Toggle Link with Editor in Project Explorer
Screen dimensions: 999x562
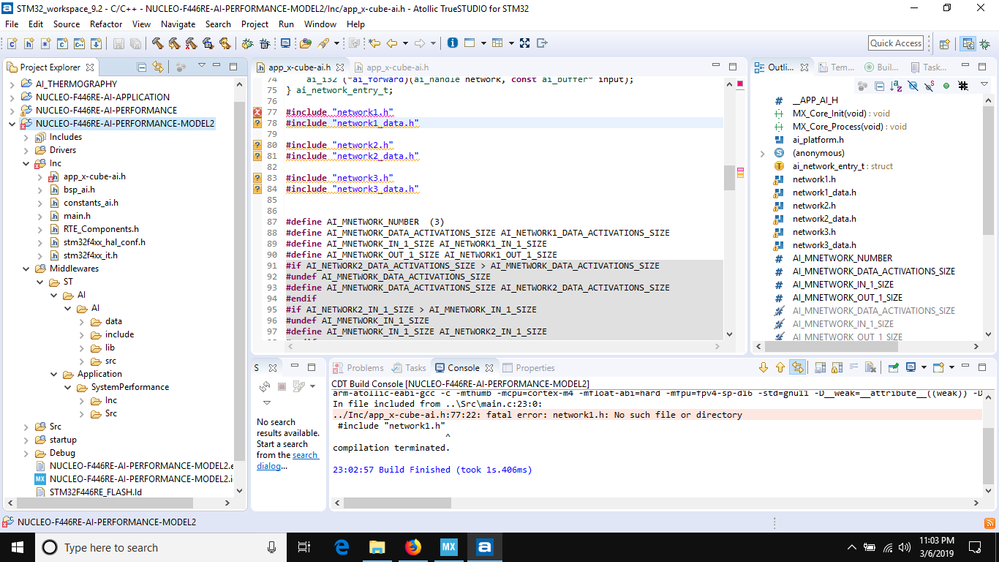click(x=158, y=67)
